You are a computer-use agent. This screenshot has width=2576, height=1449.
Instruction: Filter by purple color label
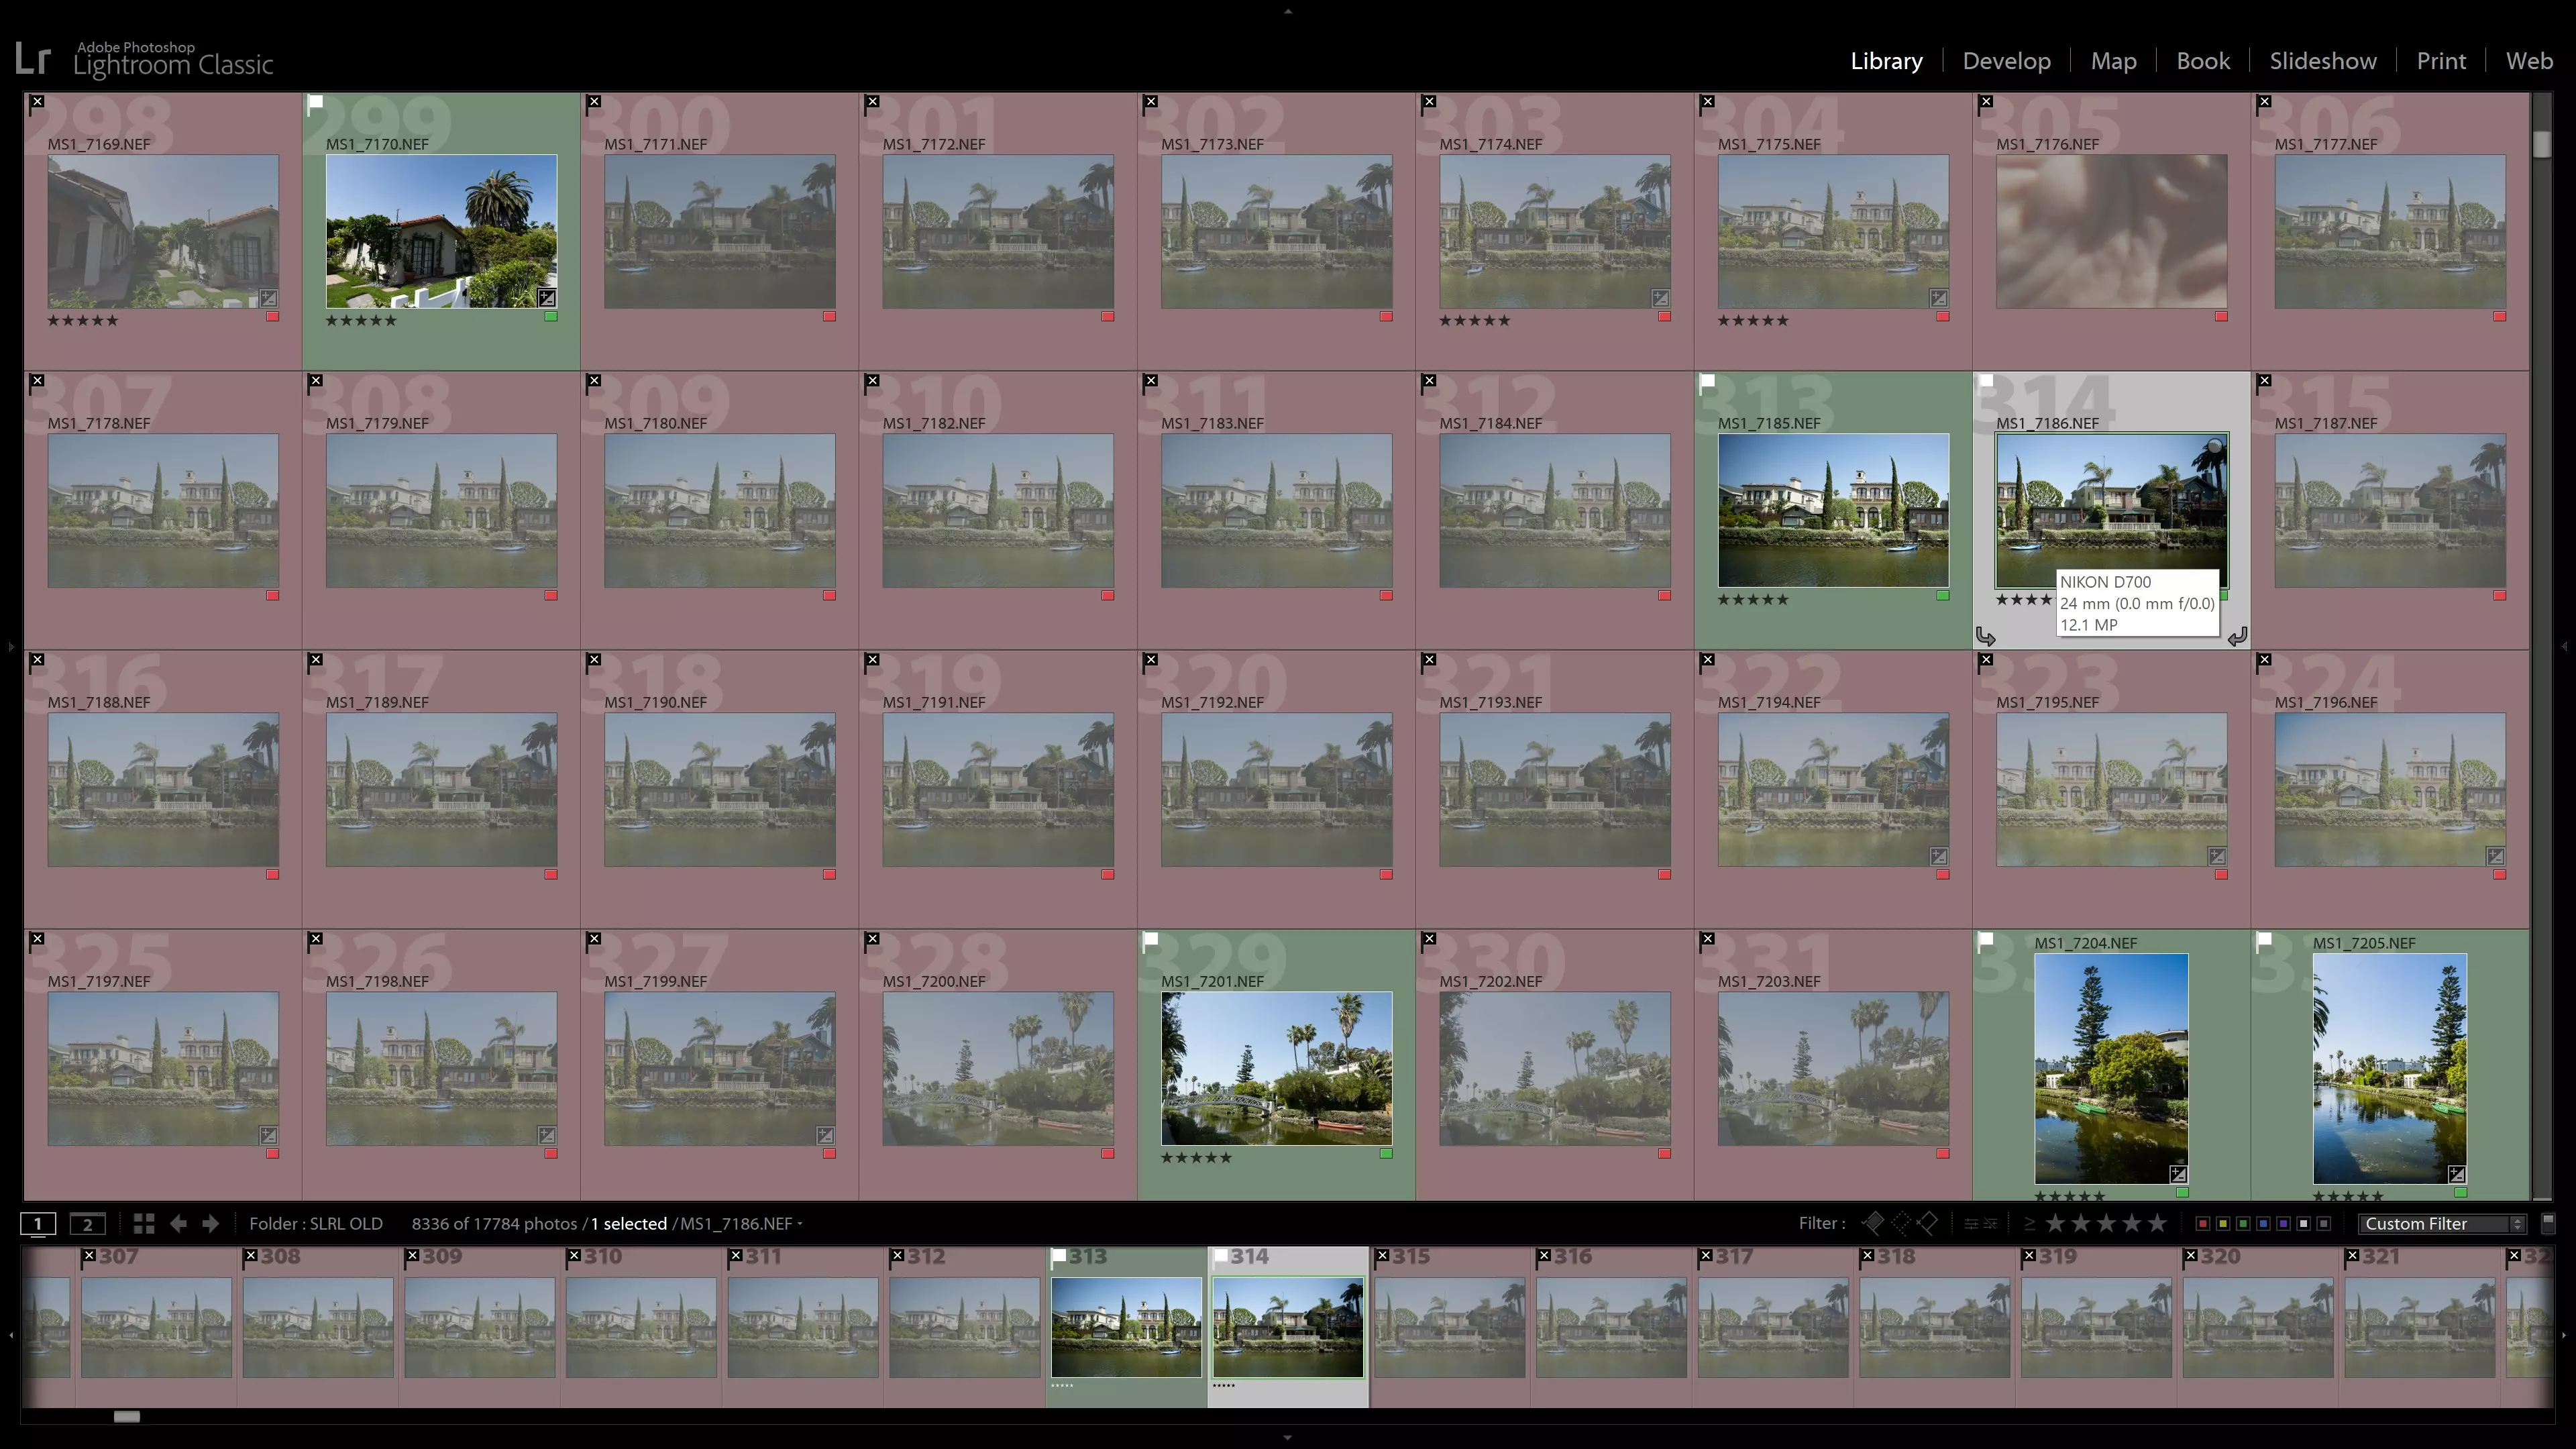[x=2283, y=1224]
